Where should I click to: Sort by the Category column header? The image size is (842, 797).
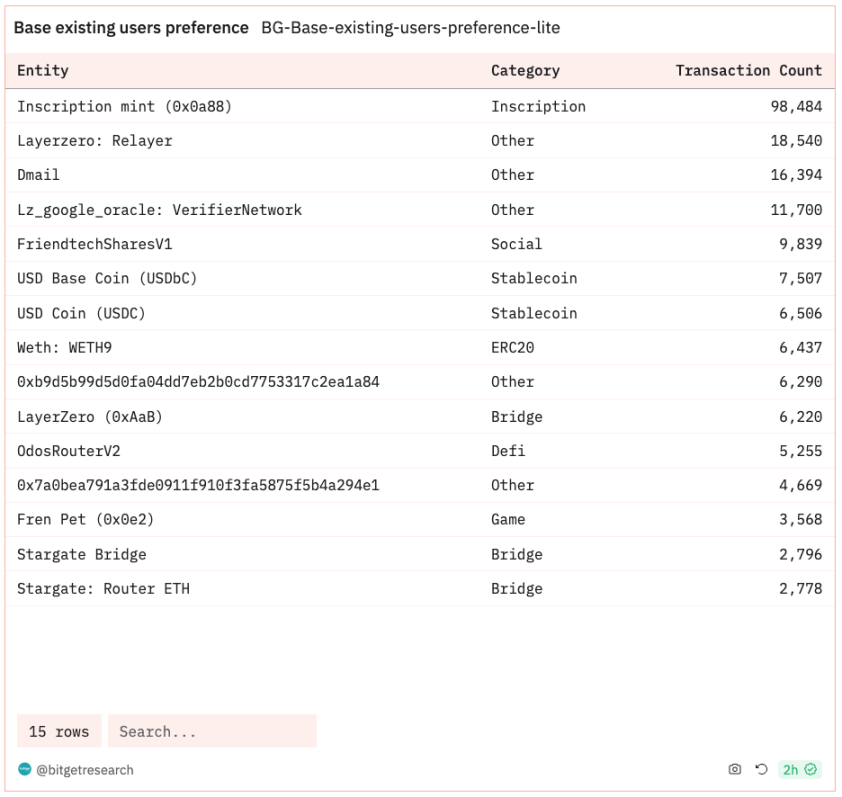click(525, 70)
